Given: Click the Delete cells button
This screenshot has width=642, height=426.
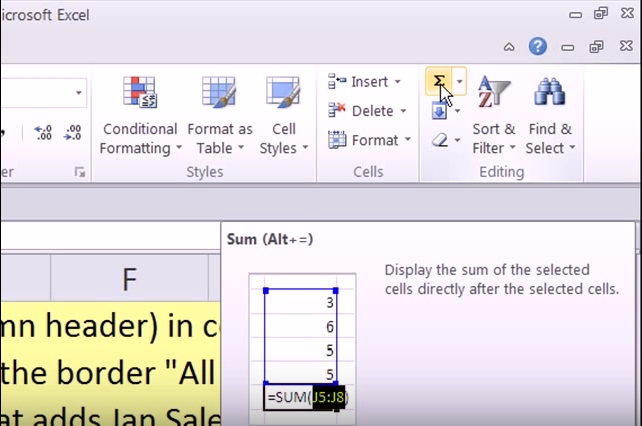Looking at the screenshot, I should click(360, 111).
